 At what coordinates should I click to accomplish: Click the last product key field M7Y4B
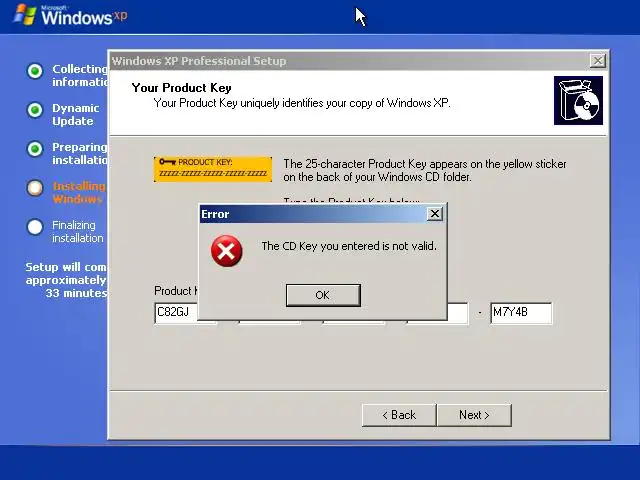click(521, 313)
